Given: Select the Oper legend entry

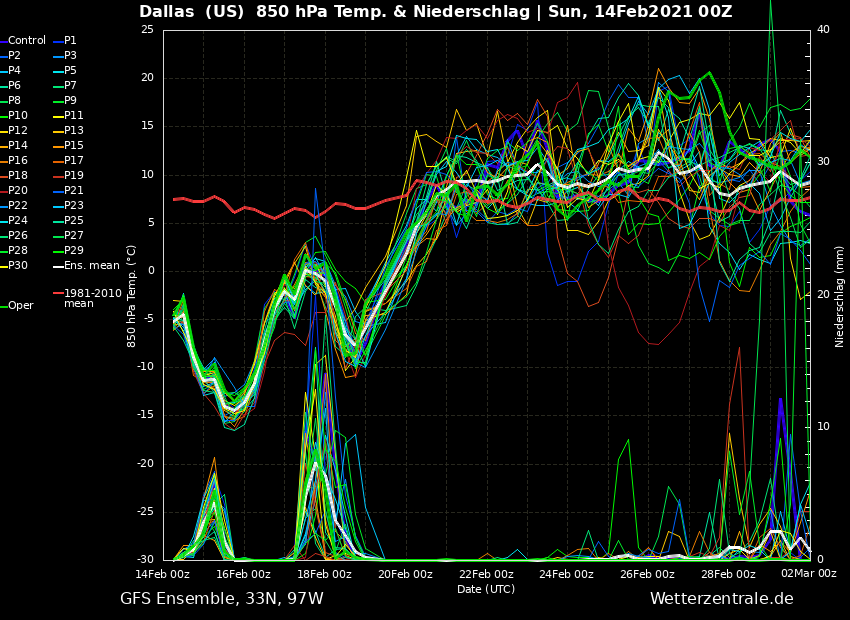Looking at the screenshot, I should [x=20, y=306].
